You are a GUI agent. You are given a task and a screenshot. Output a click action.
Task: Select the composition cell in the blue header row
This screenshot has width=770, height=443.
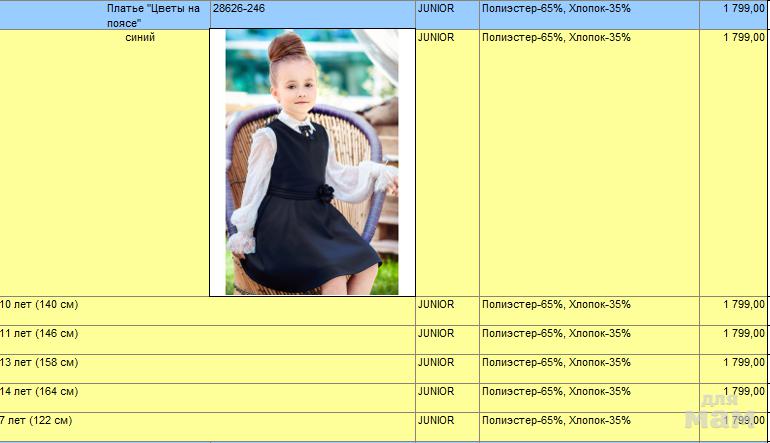point(556,8)
